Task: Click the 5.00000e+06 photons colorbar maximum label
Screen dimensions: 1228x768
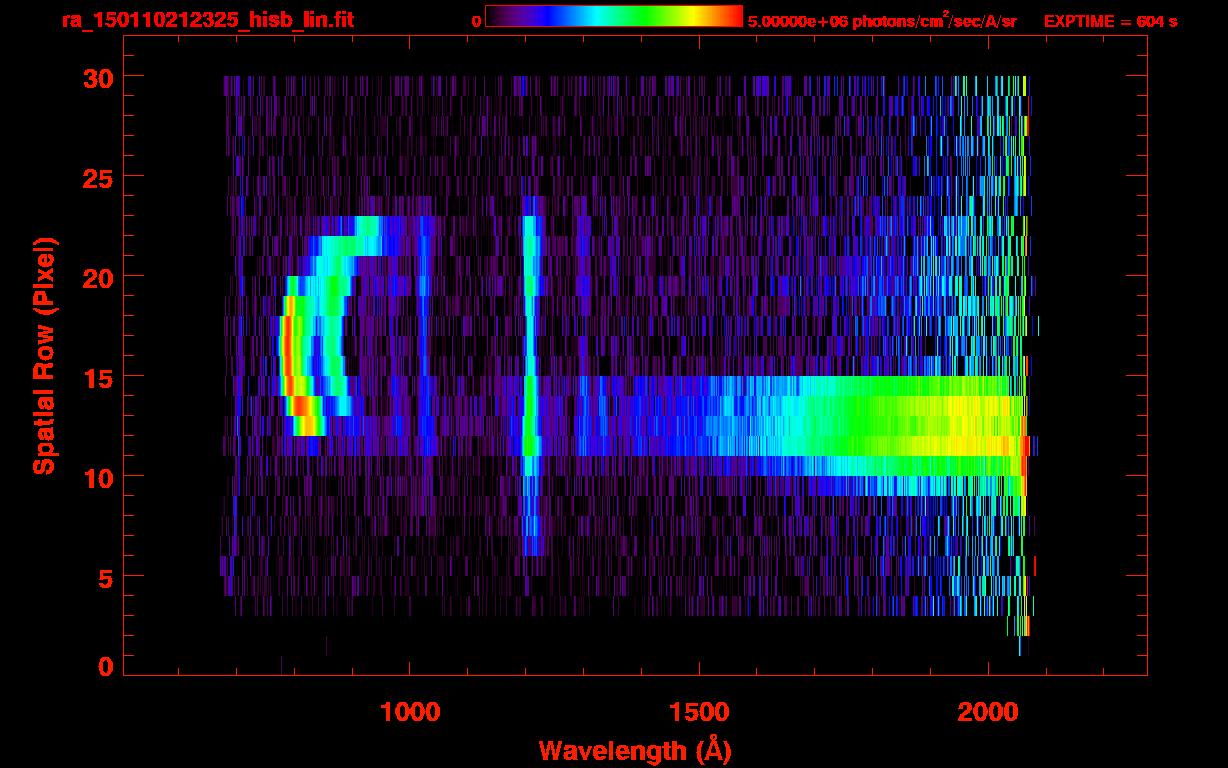Action: click(x=882, y=21)
